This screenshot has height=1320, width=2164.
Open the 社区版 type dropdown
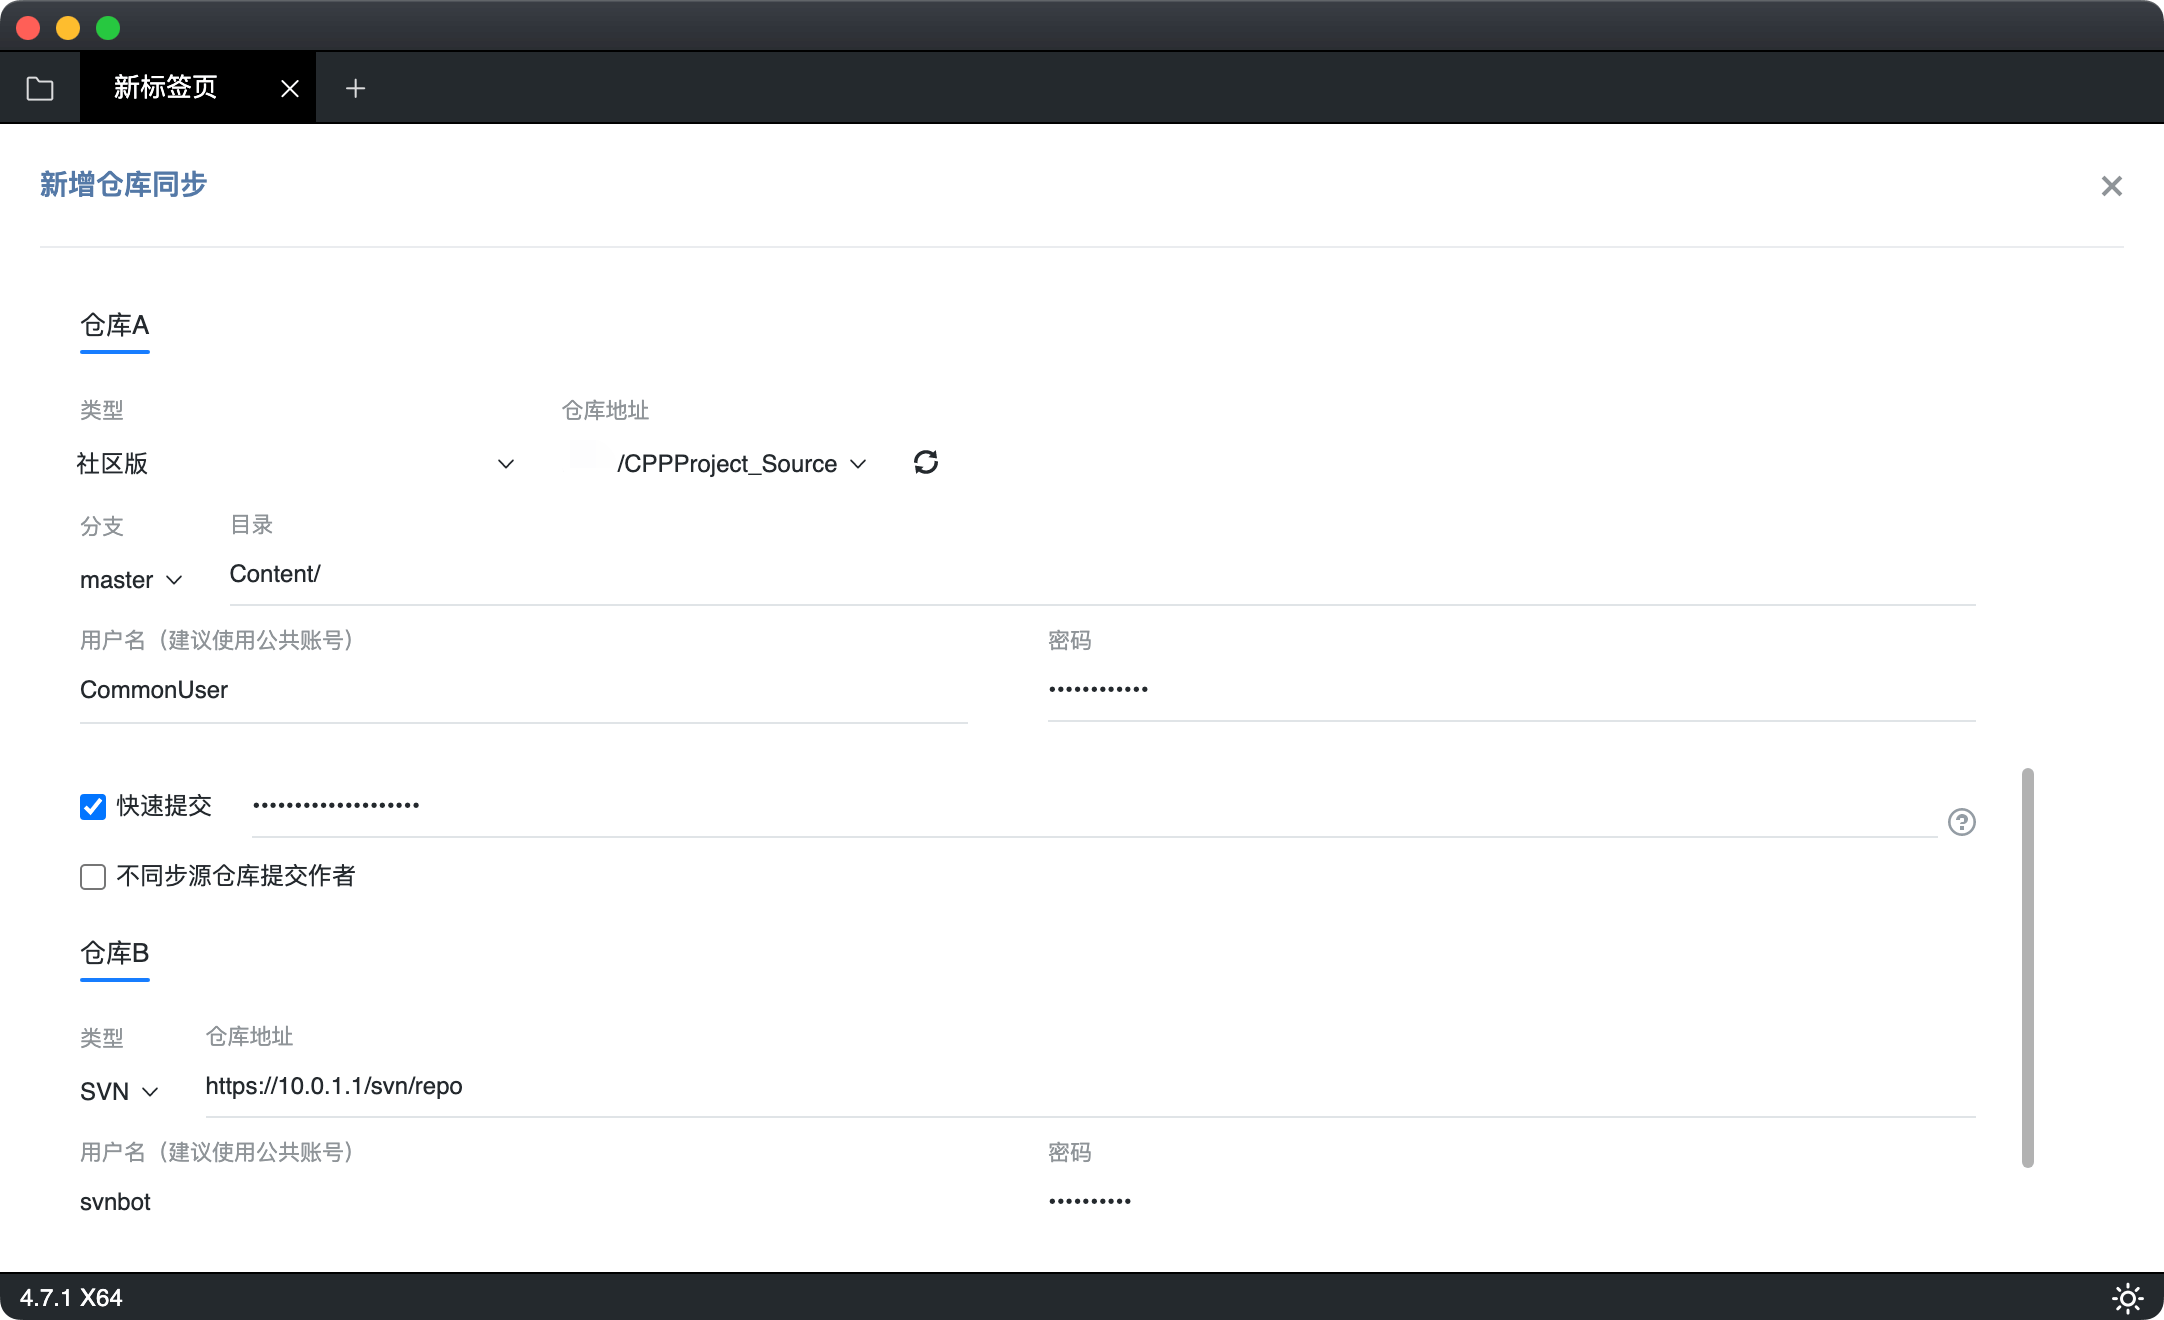[295, 463]
